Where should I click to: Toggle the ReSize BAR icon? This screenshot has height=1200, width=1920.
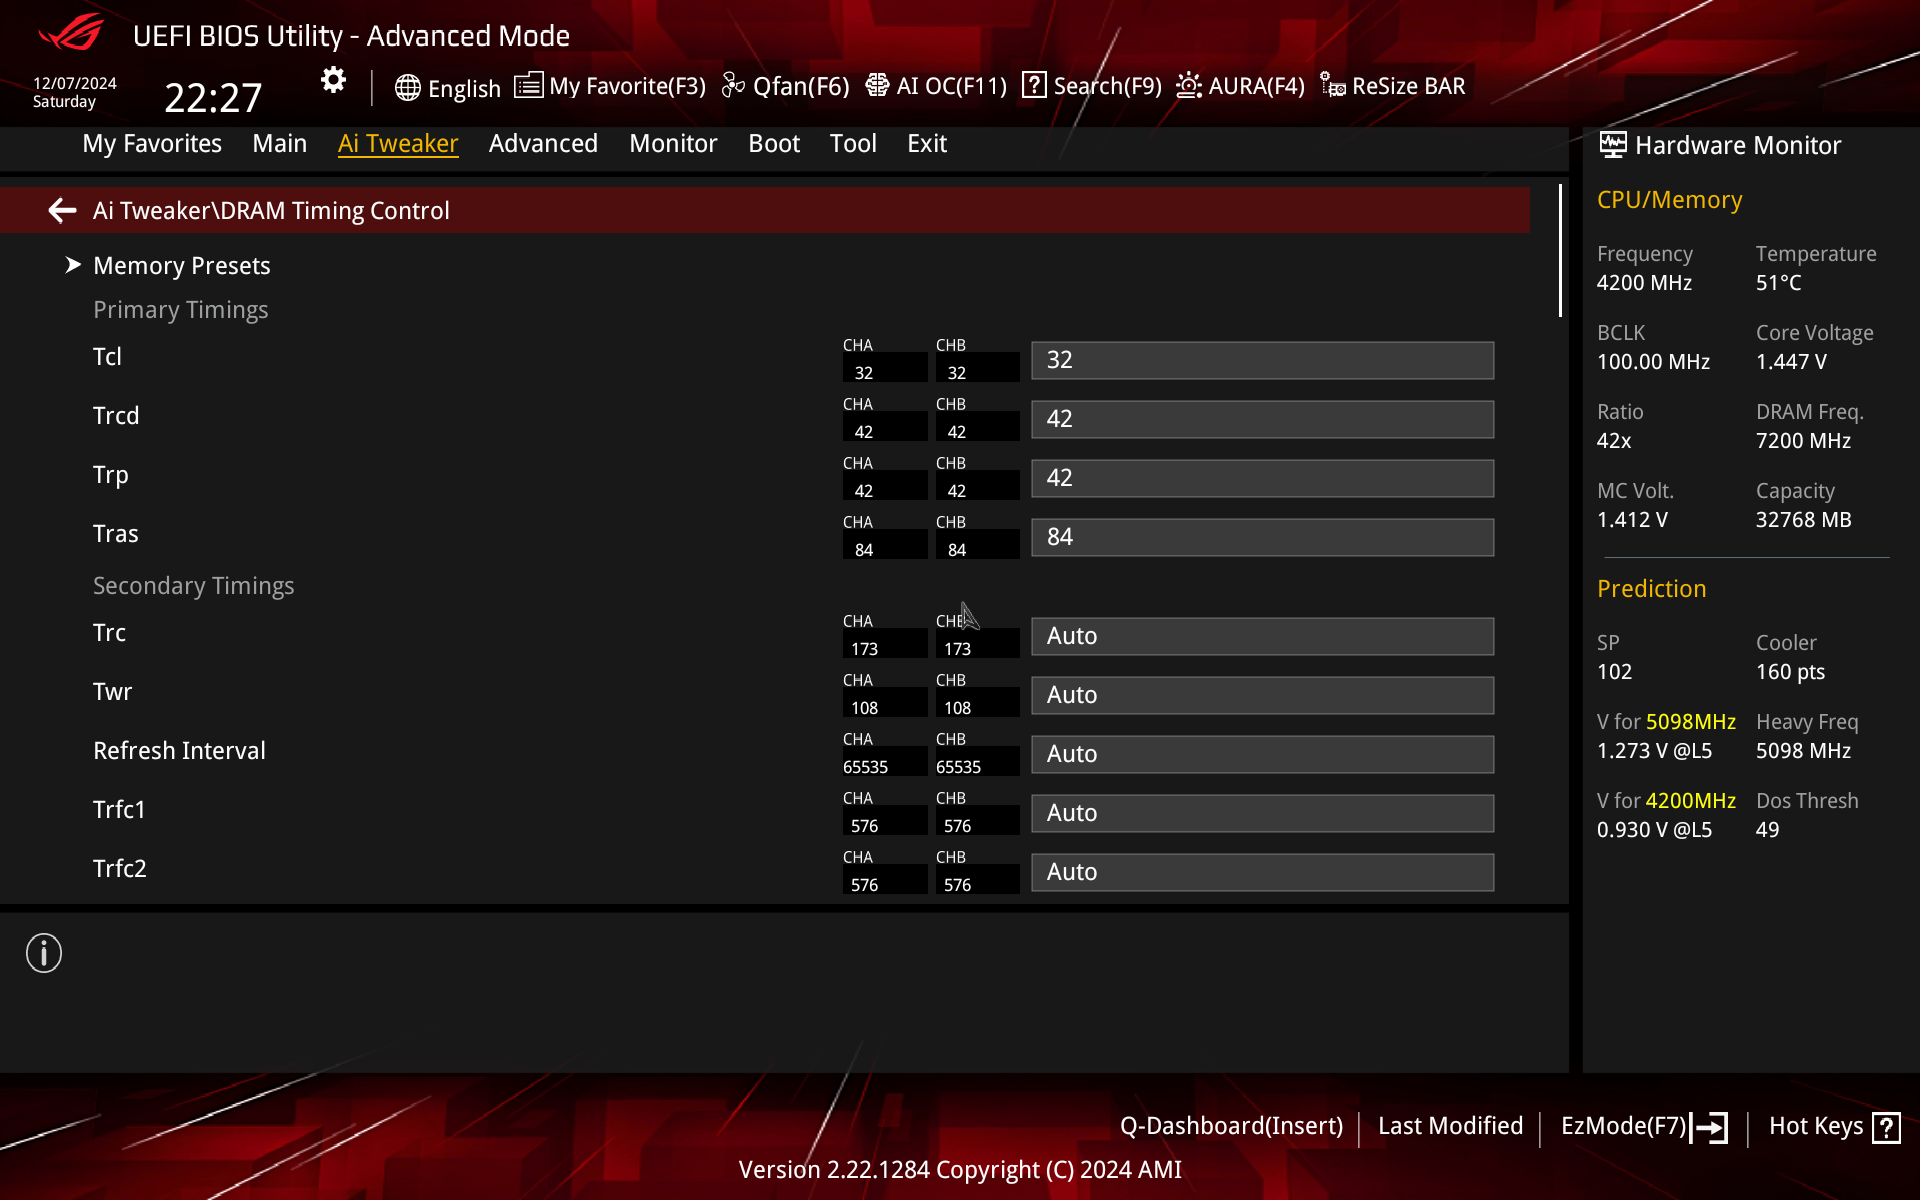click(x=1332, y=85)
